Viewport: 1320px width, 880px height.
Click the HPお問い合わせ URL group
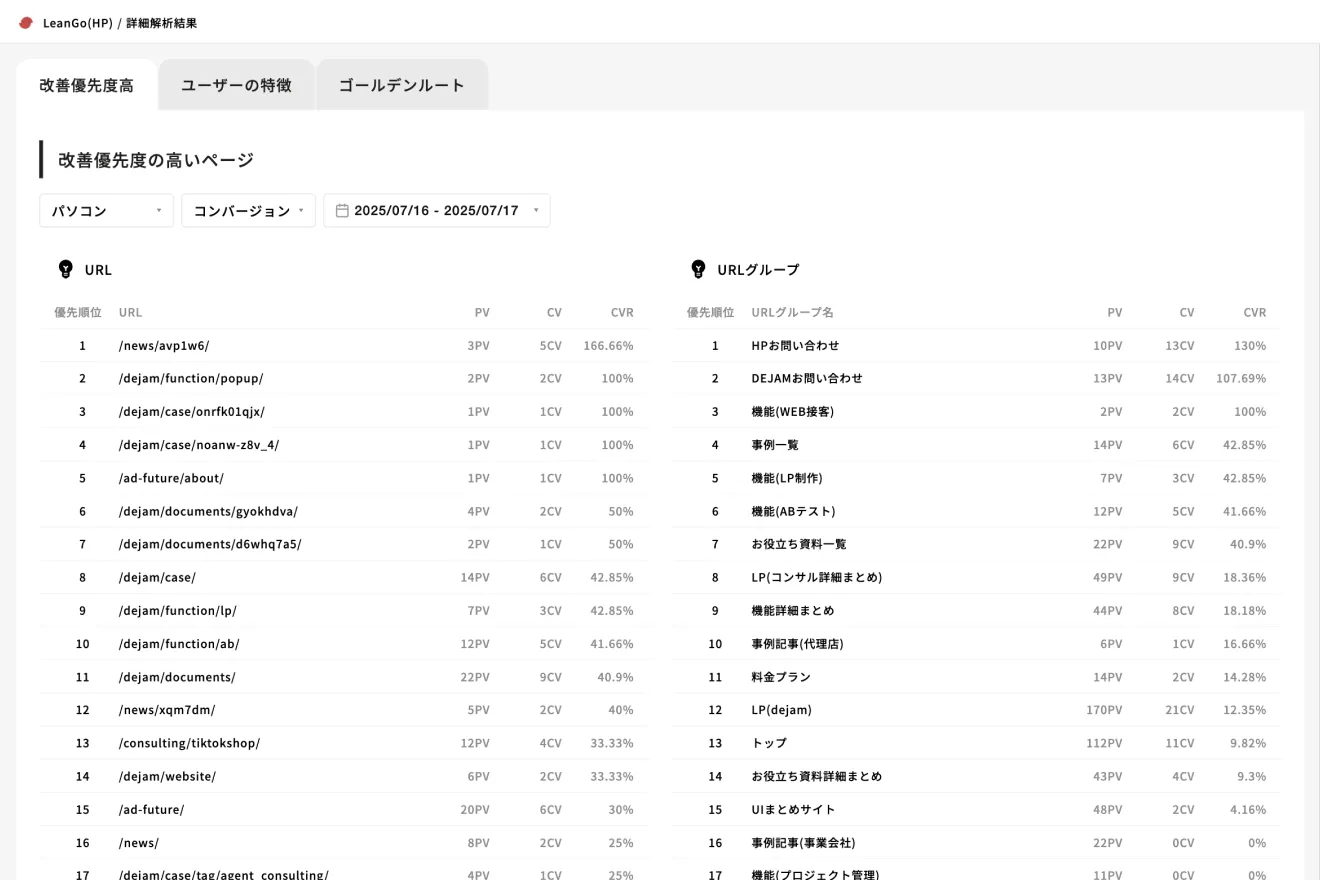[x=795, y=346]
